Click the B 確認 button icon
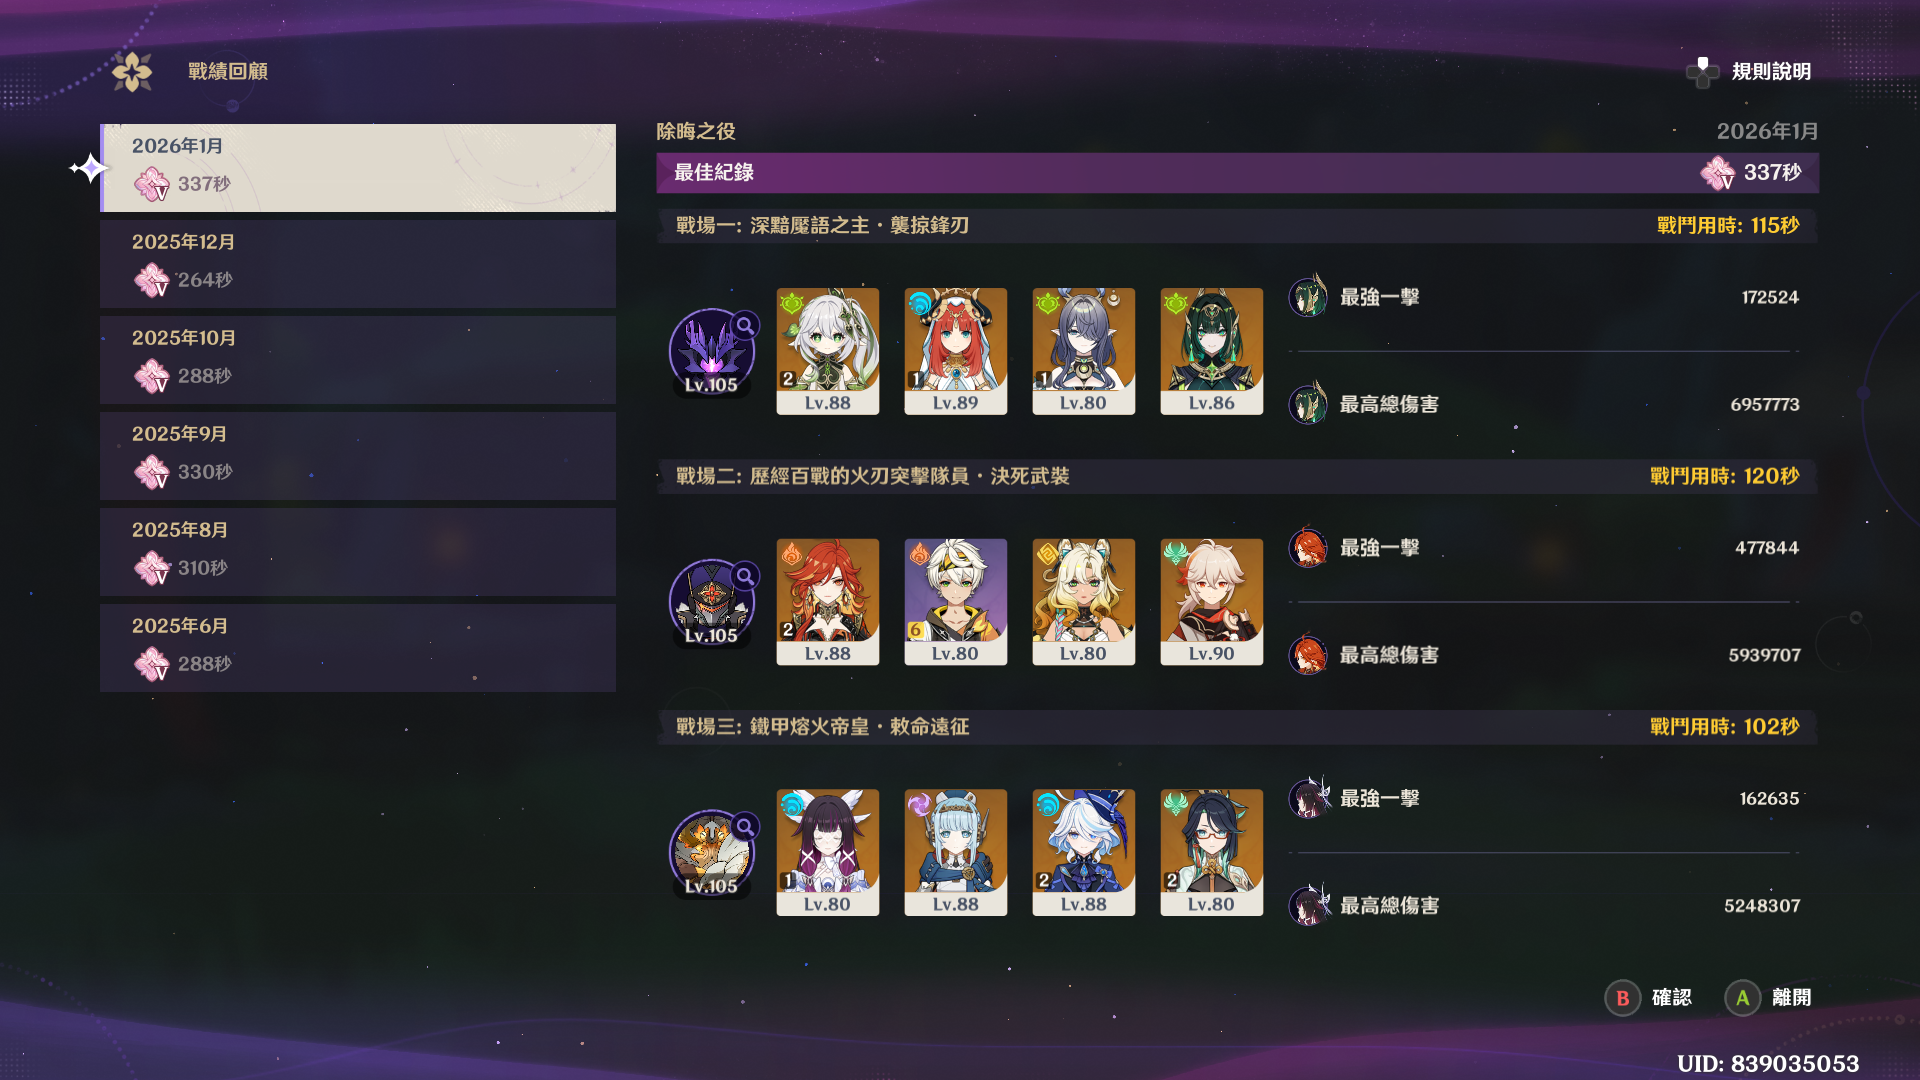1920x1080 pixels. (x=1622, y=998)
